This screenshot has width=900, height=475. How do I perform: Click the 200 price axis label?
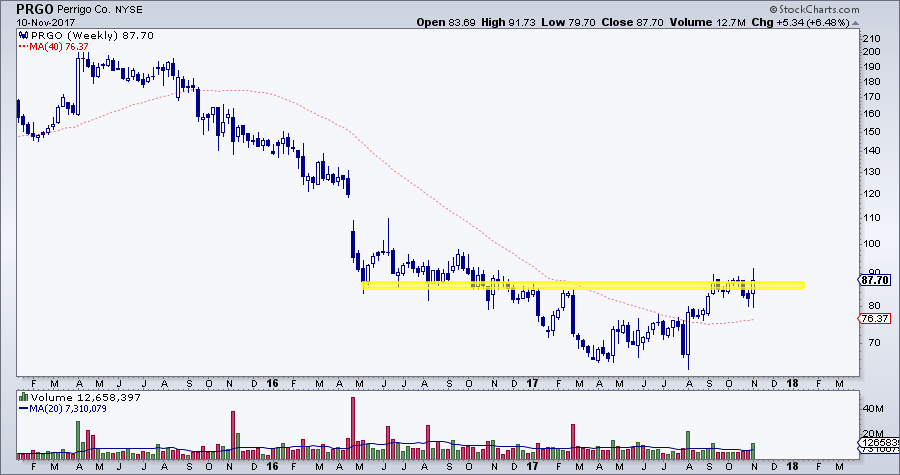click(871, 52)
